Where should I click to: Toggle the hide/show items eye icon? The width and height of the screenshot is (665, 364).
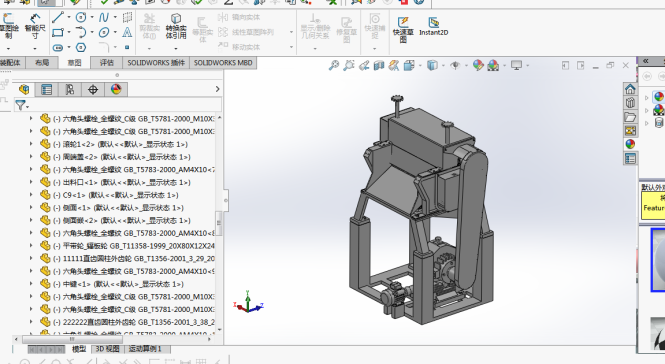455,65
